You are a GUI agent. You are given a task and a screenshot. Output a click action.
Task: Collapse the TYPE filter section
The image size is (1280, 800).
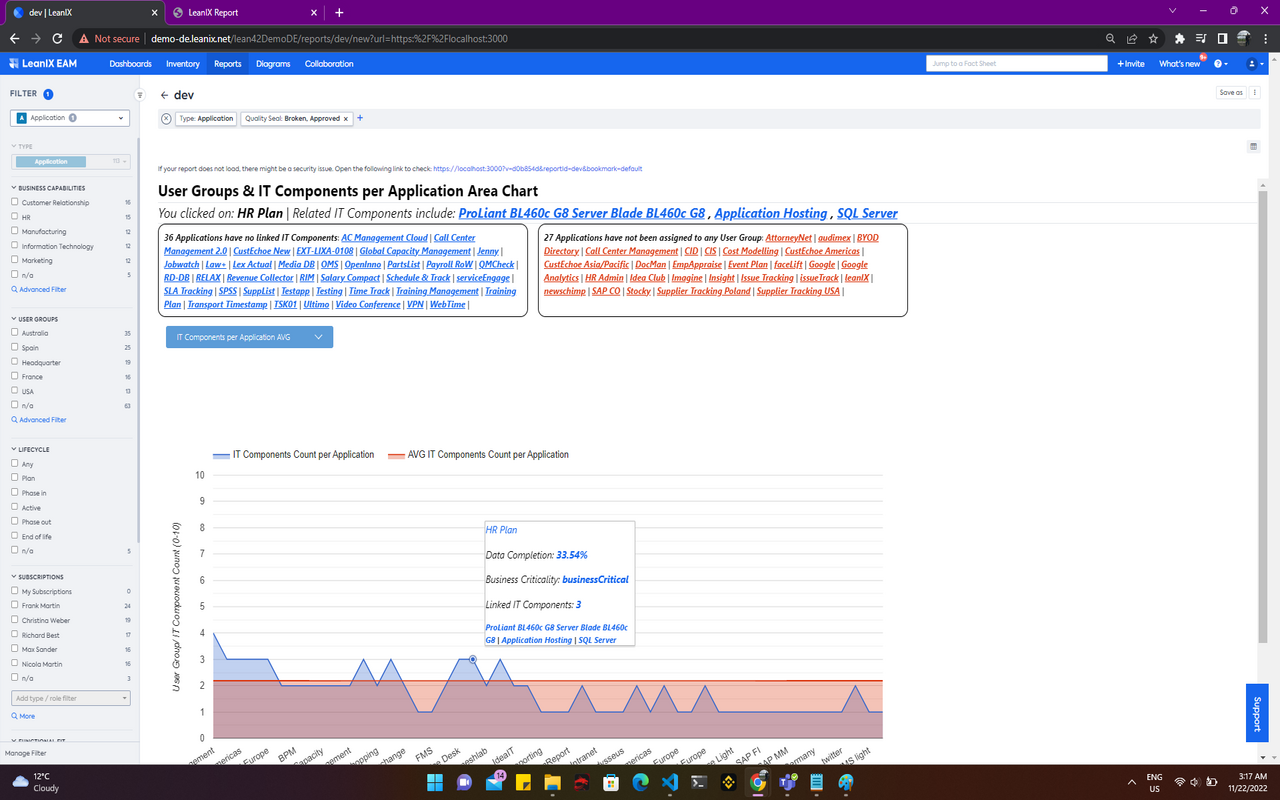(22, 146)
